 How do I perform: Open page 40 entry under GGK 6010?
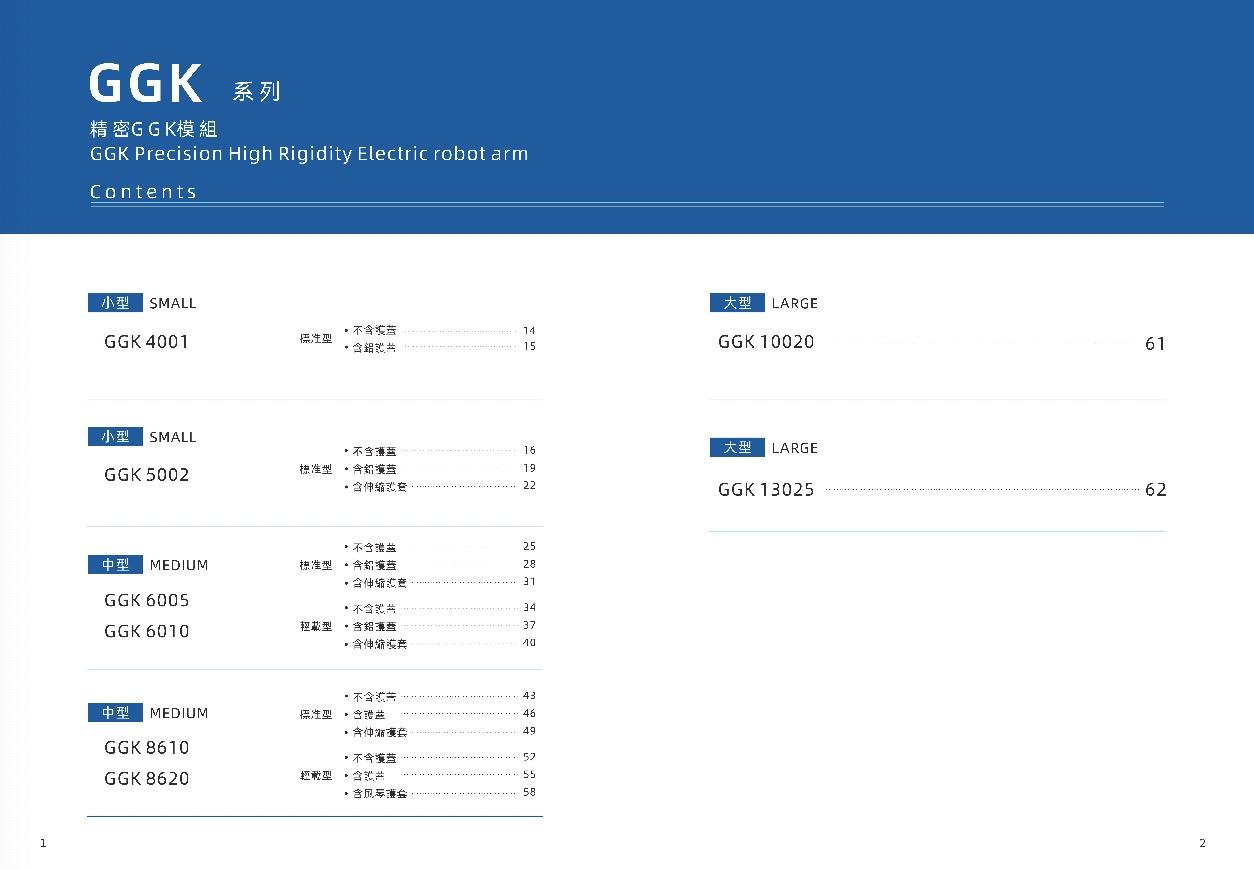pyautogui.click(x=529, y=643)
